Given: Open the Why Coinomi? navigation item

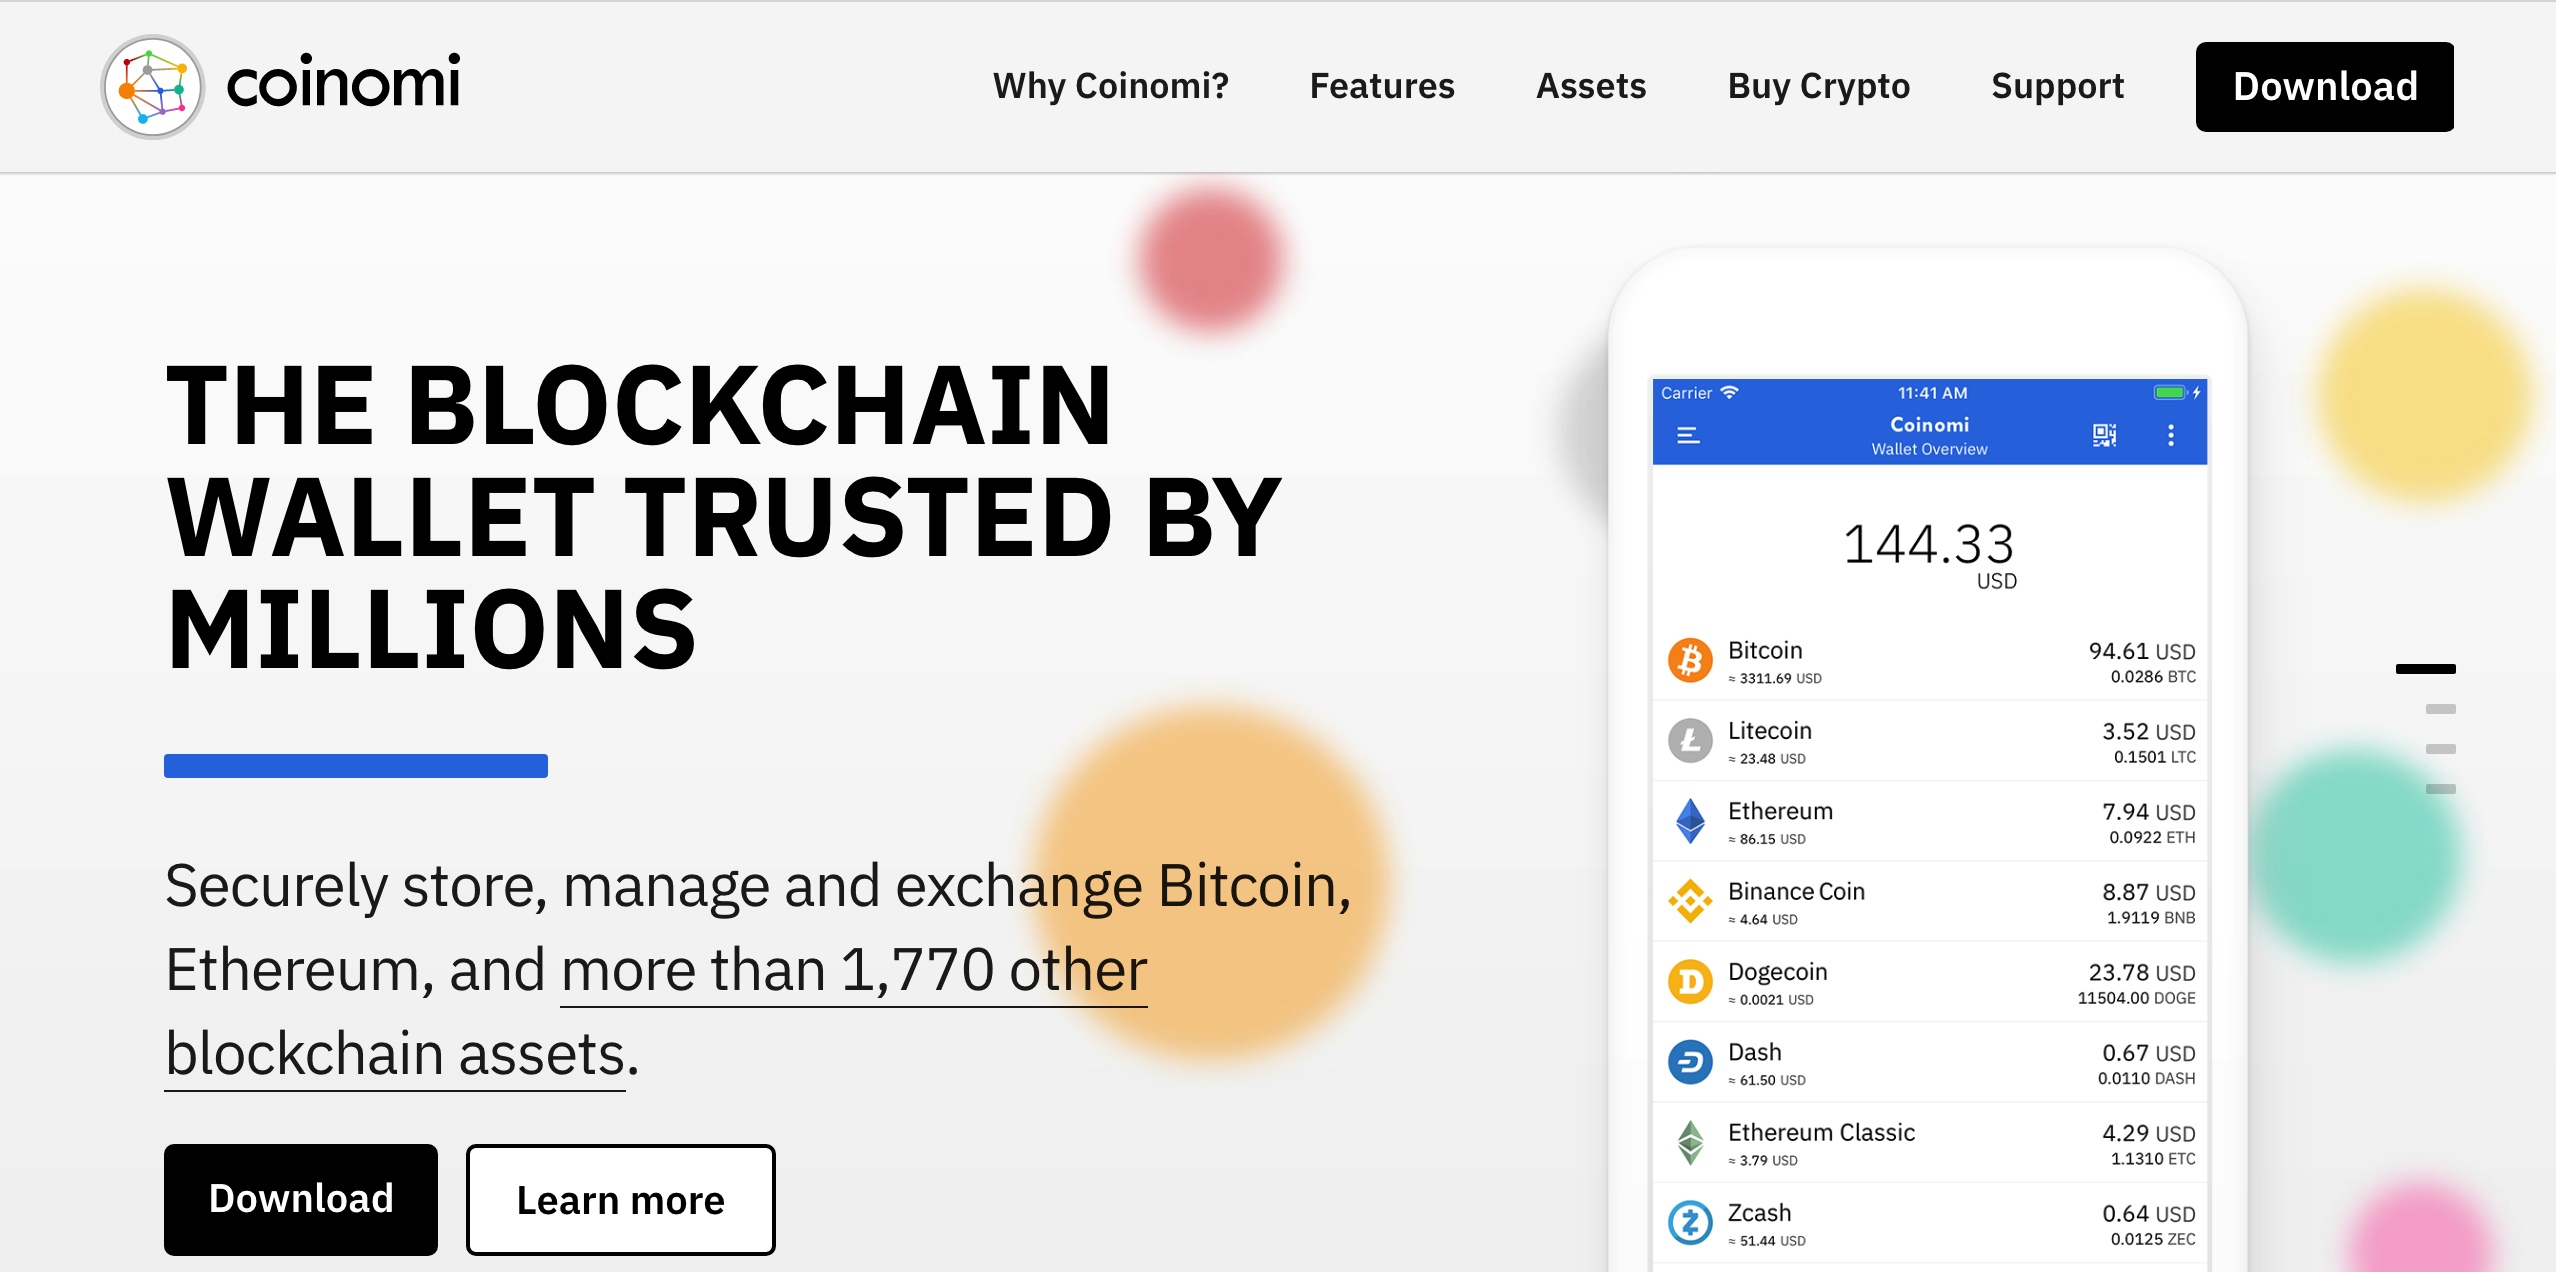Looking at the screenshot, I should pos(1111,86).
